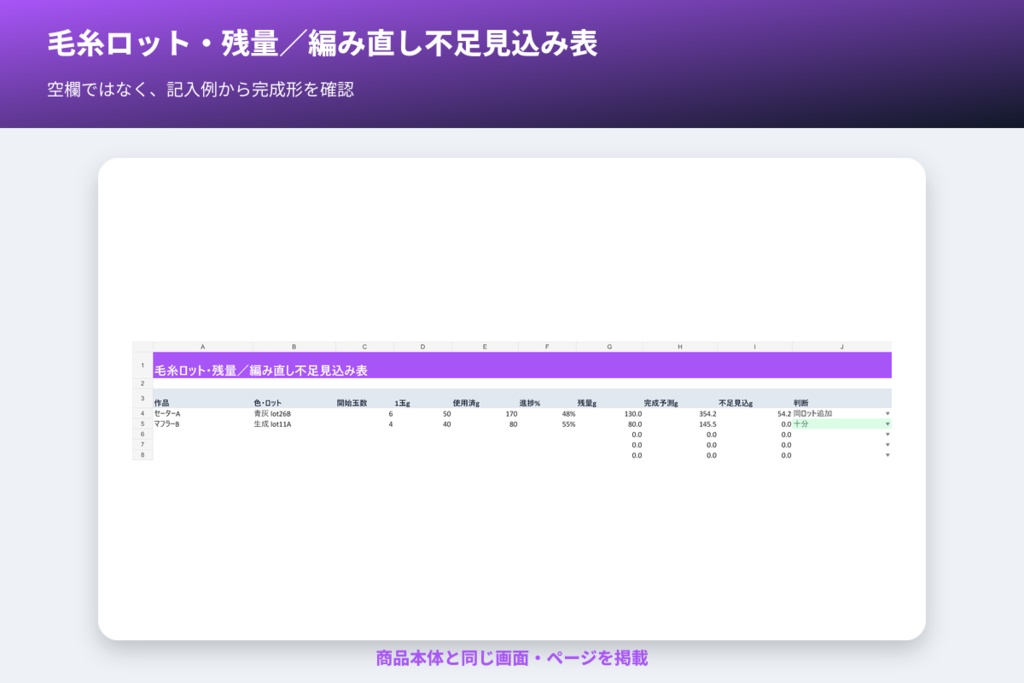
Task: Select row 3 header number
Action: pos(142,398)
